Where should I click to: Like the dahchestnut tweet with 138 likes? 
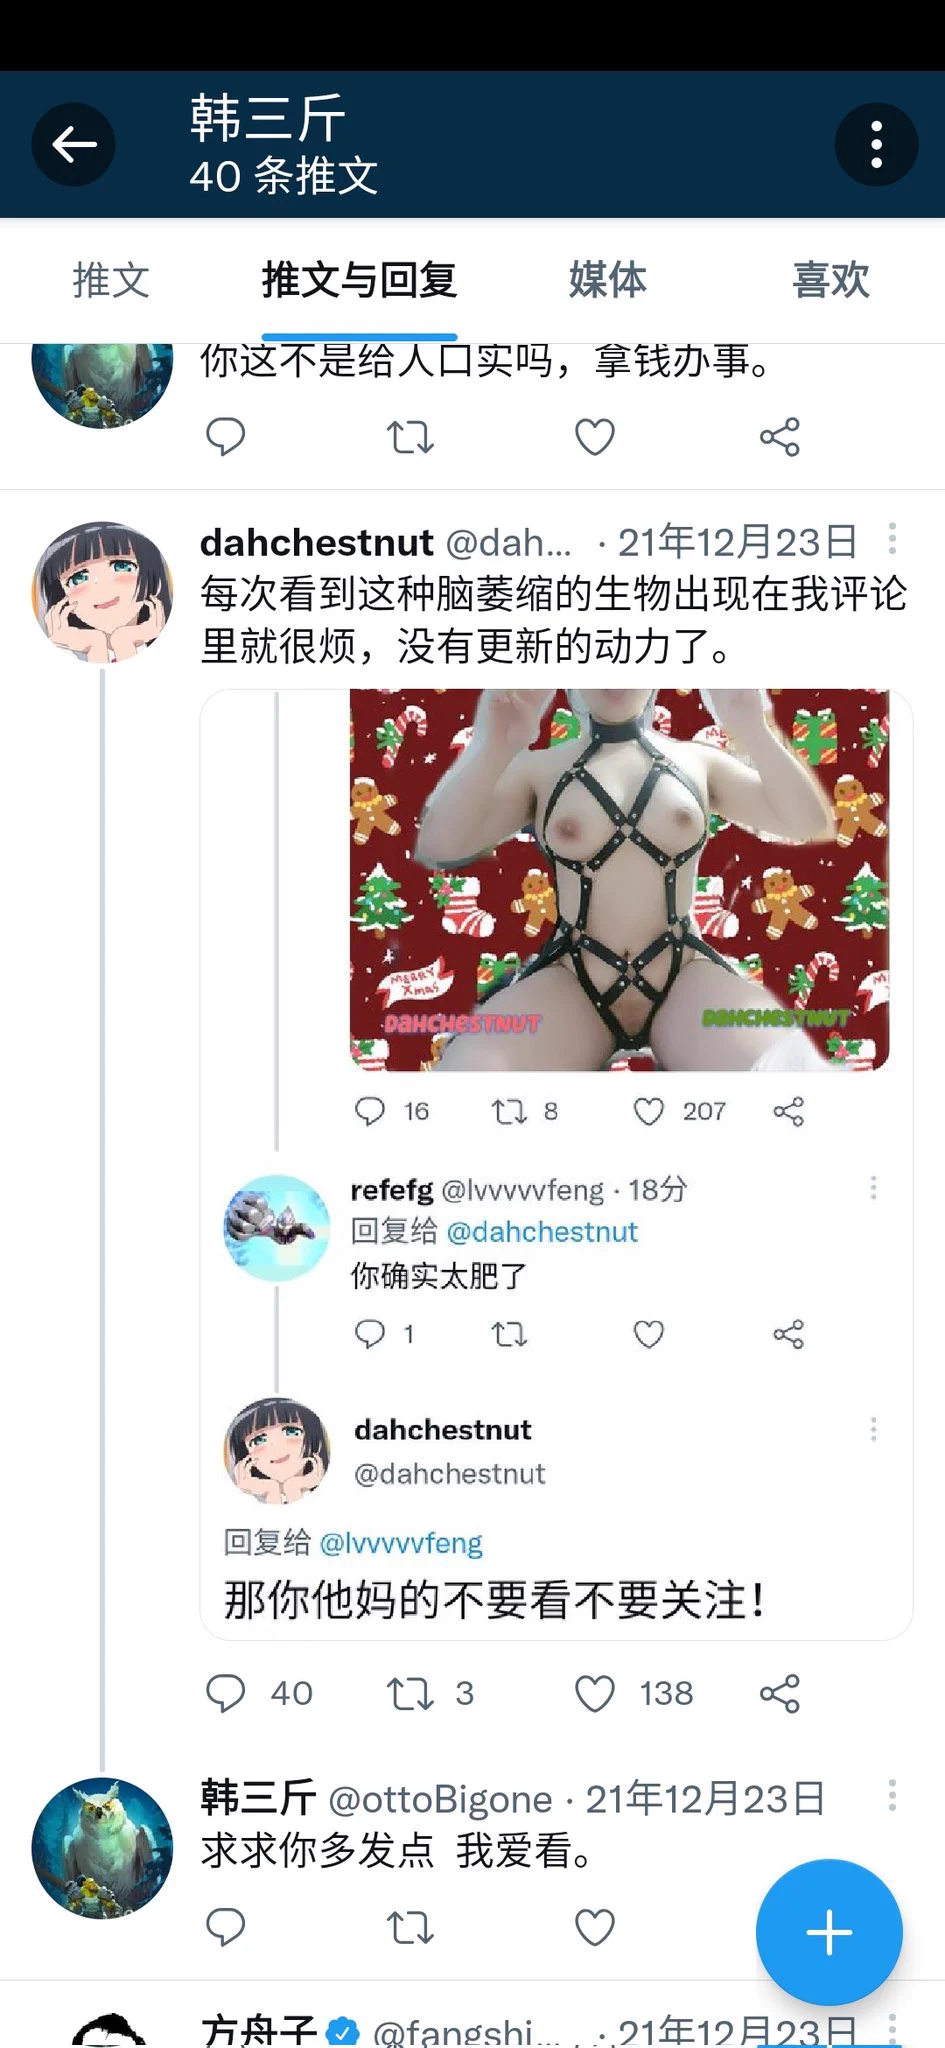pos(595,1694)
